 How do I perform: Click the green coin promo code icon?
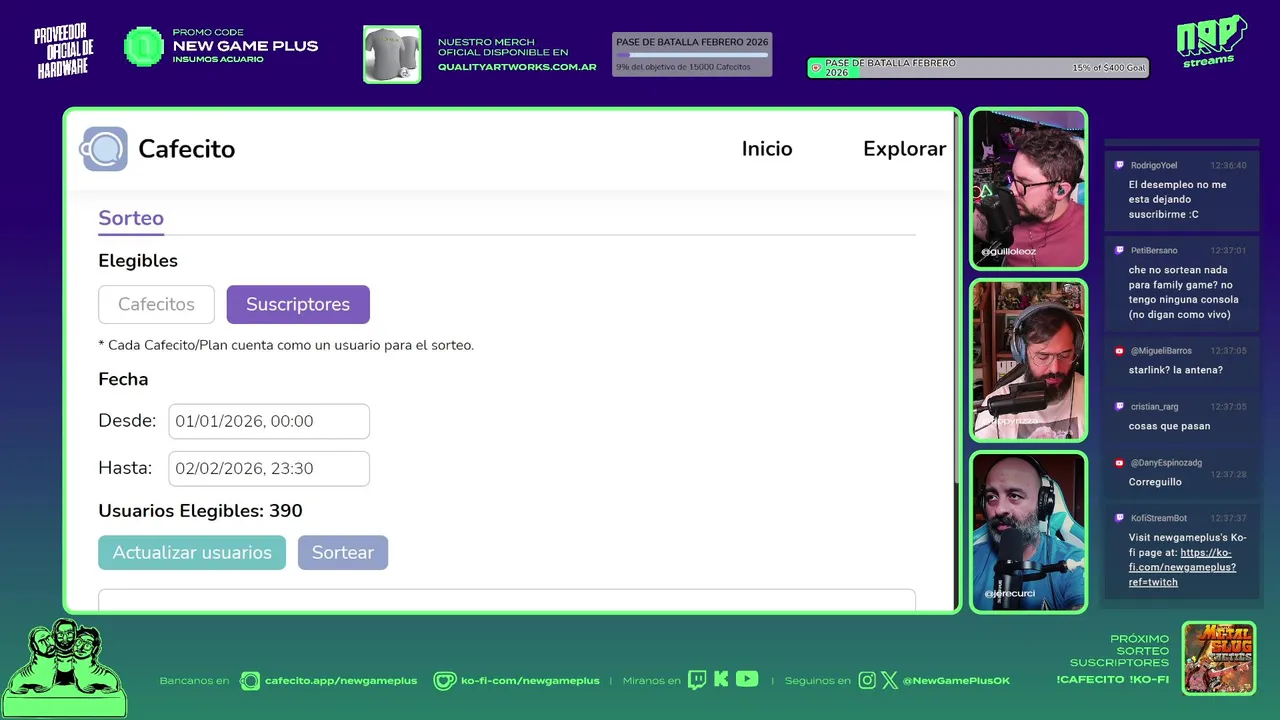click(x=144, y=47)
